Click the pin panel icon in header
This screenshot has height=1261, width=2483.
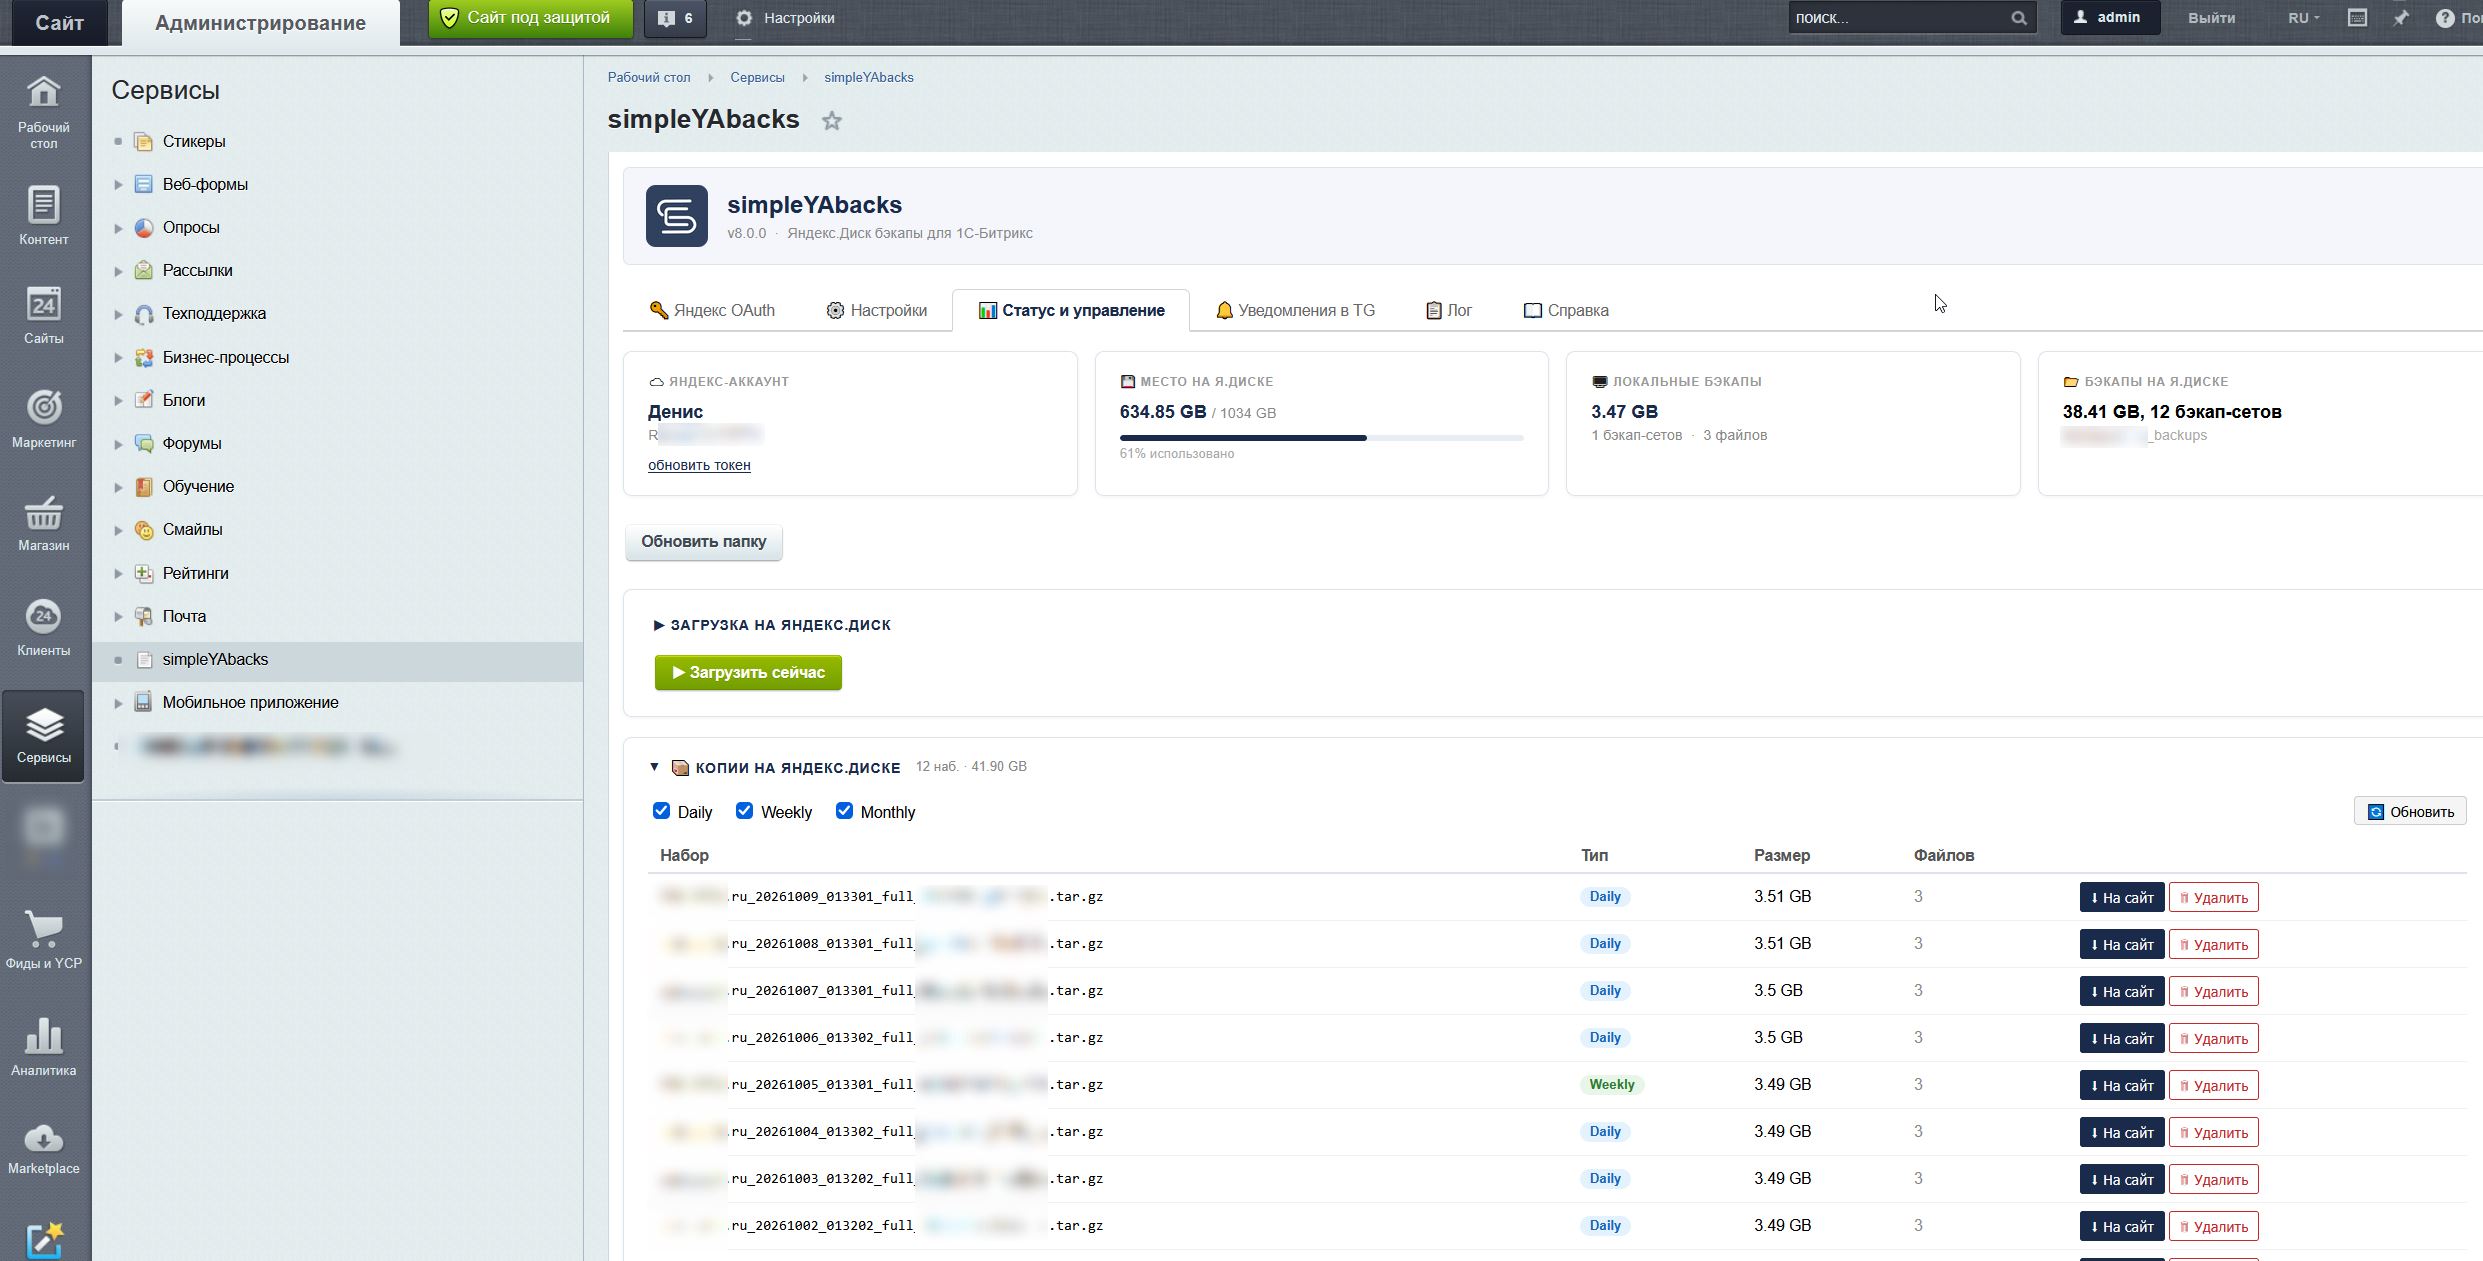point(2401,18)
